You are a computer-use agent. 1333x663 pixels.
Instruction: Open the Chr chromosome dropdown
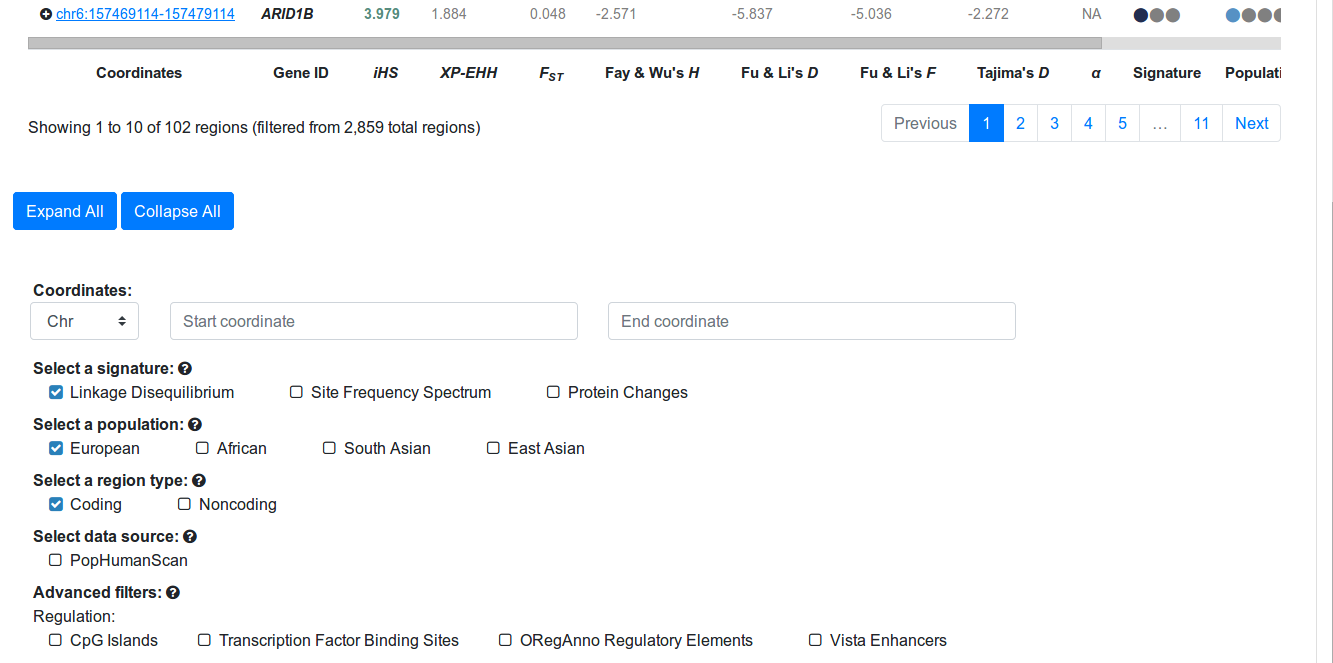[x=85, y=322]
